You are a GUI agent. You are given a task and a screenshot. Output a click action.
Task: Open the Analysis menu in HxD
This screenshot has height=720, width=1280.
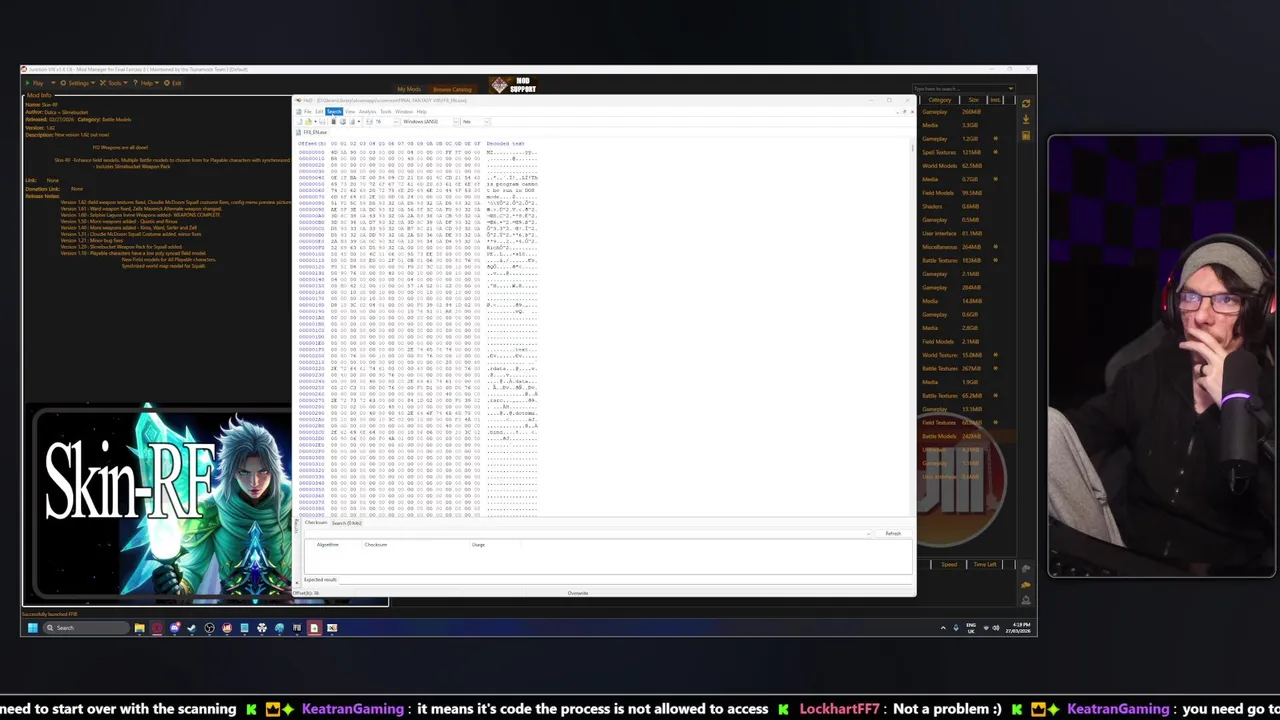367,111
